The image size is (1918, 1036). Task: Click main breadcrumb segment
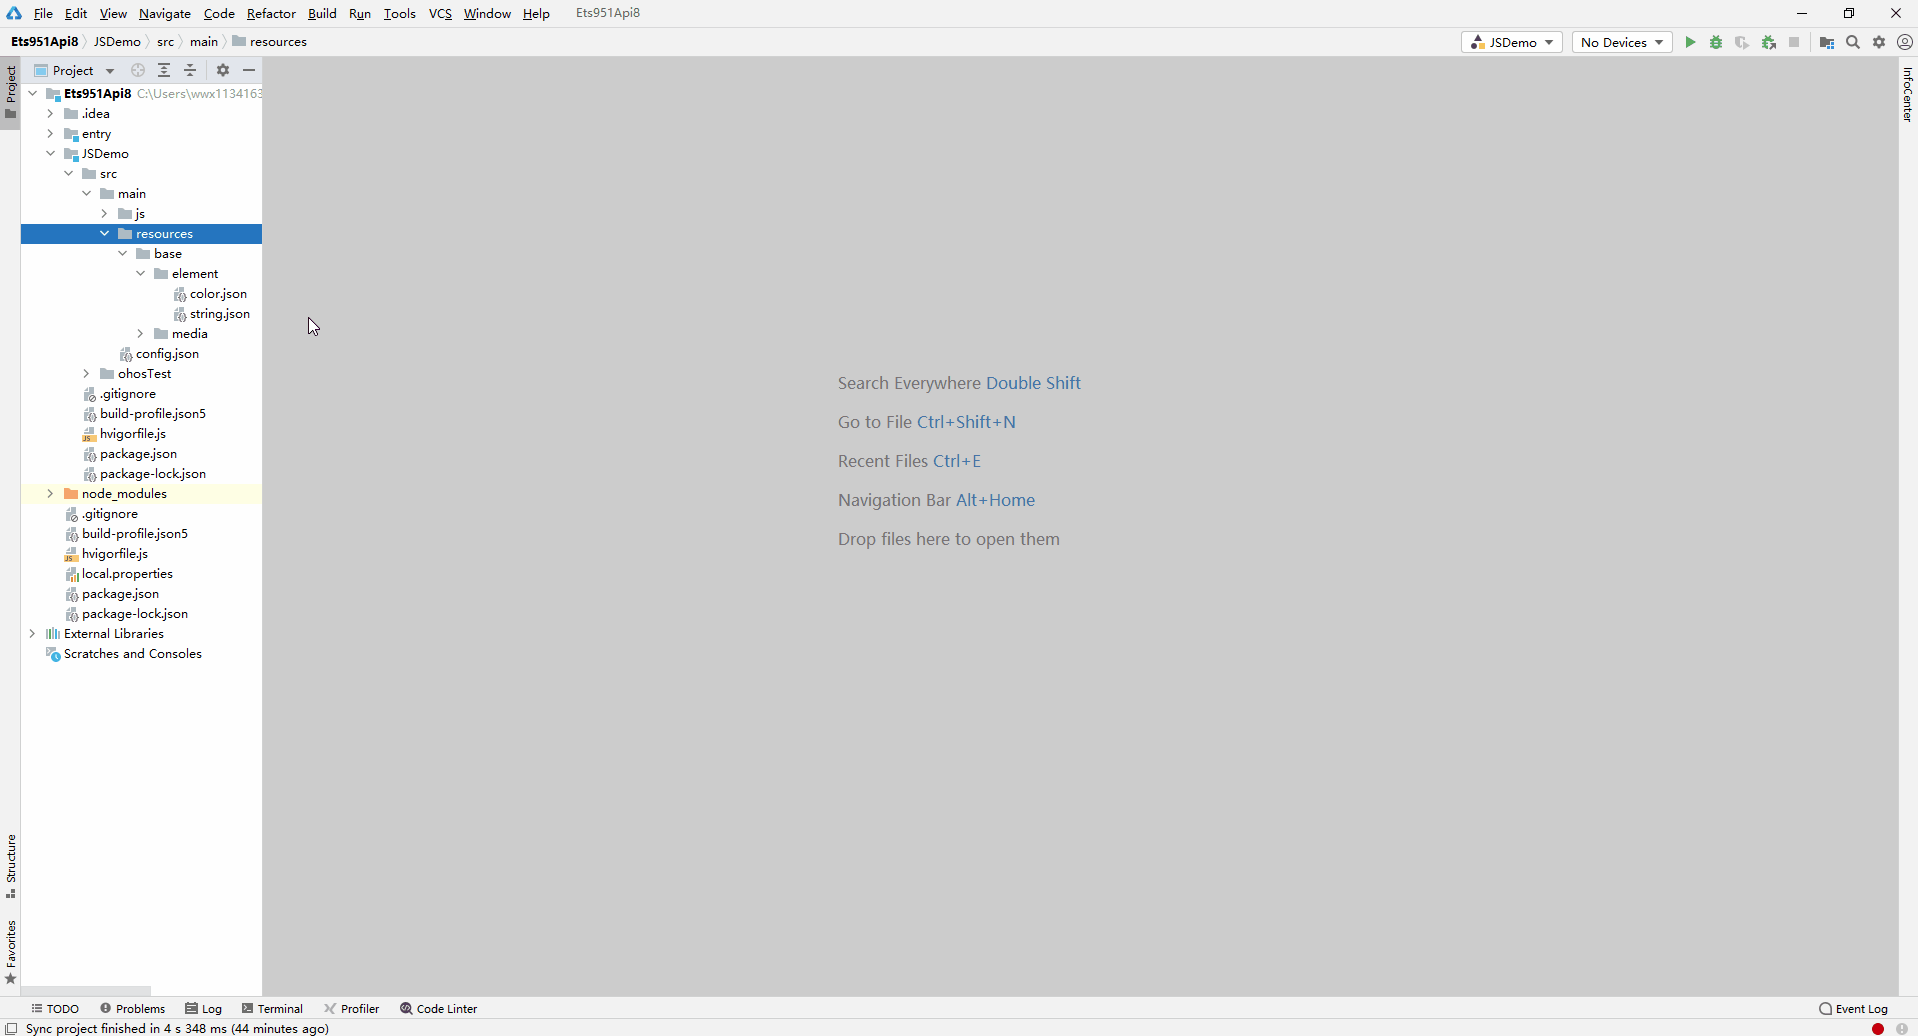204,42
